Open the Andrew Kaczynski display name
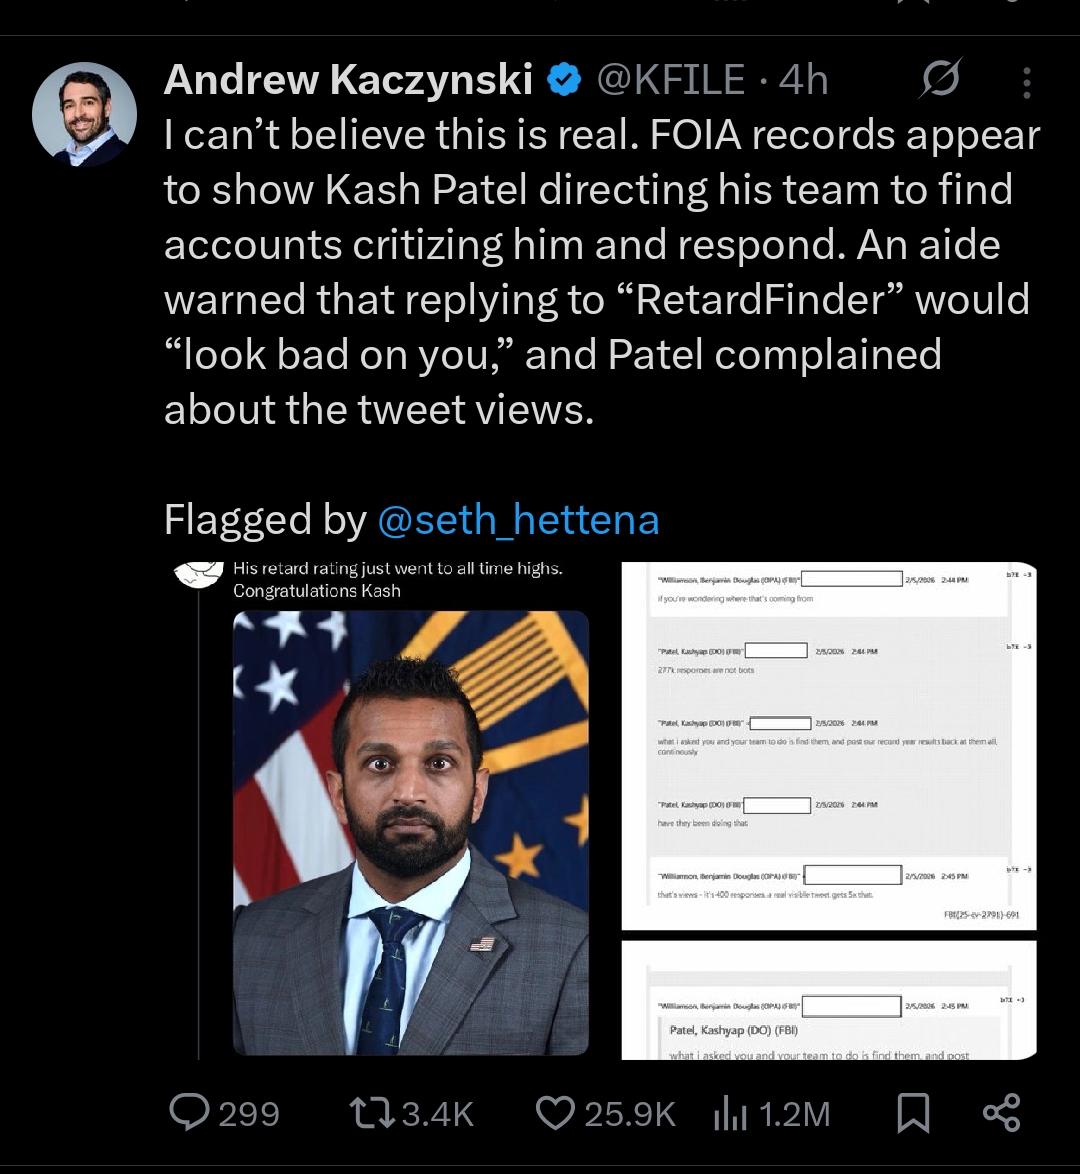1080x1174 pixels. (348, 79)
